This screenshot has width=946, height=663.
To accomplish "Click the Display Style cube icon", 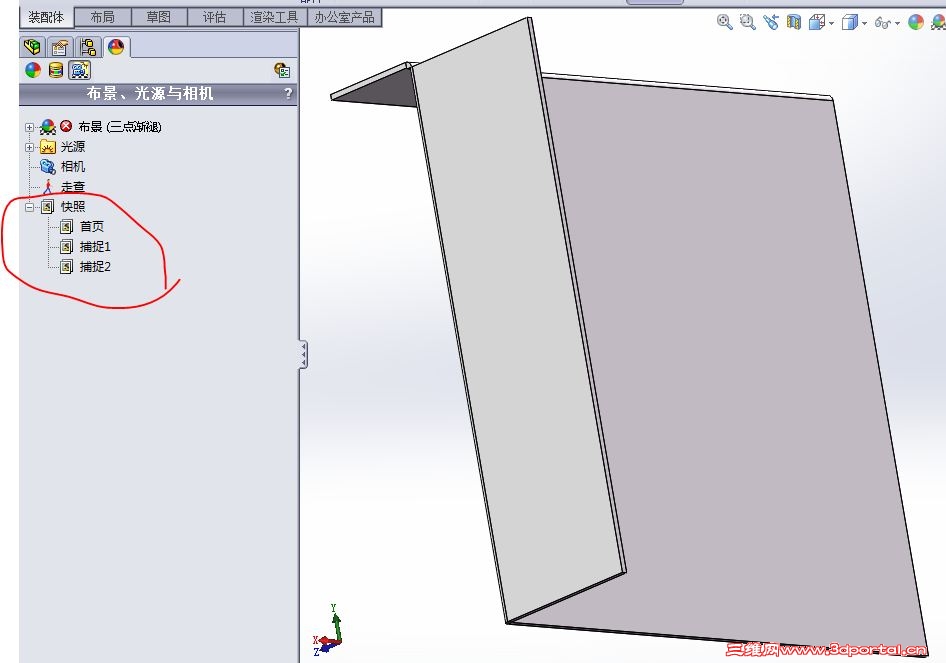I will tap(849, 23).
